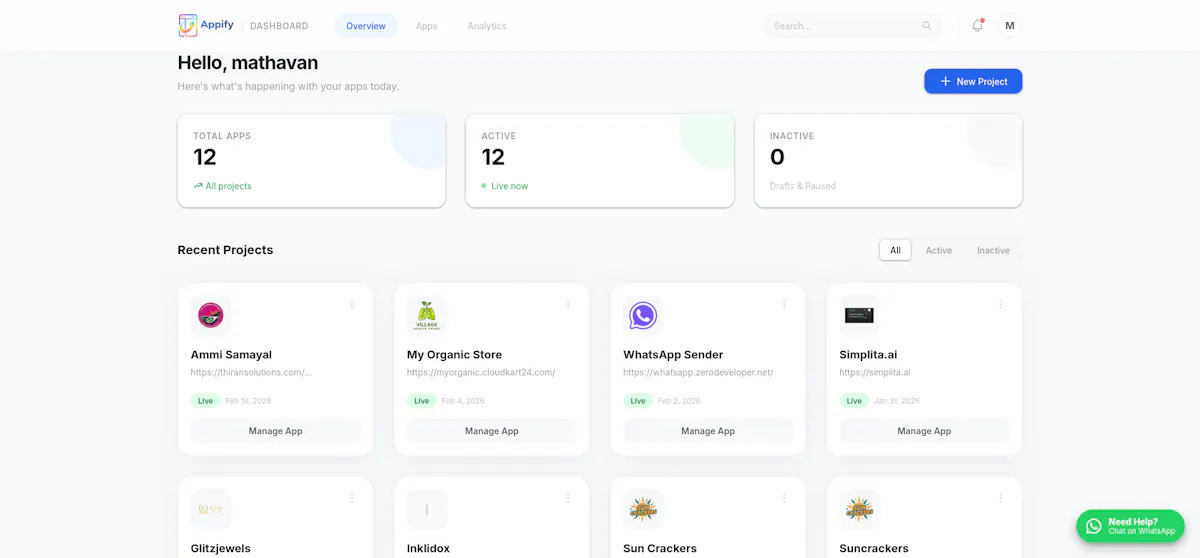Click the Drafts & Paused text
The height and width of the screenshot is (558, 1200).
pyautogui.click(x=803, y=186)
